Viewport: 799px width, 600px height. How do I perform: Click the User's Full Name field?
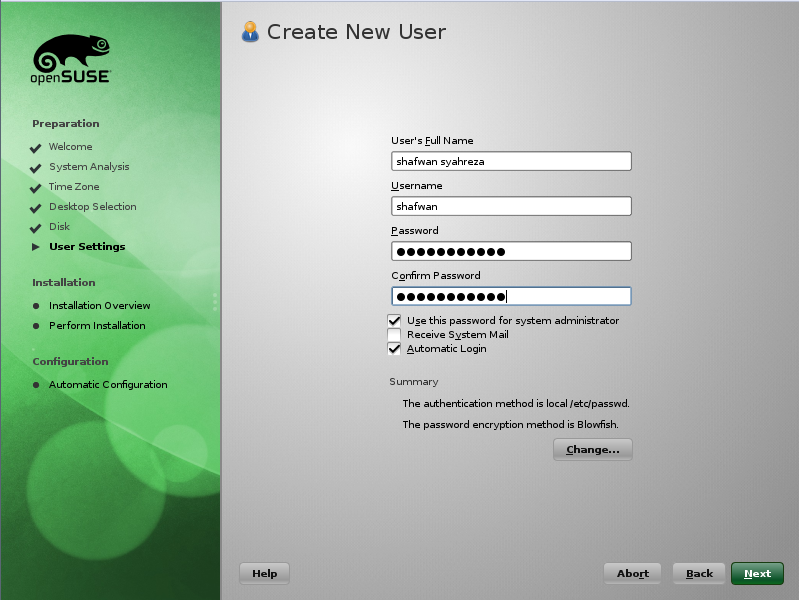click(511, 161)
